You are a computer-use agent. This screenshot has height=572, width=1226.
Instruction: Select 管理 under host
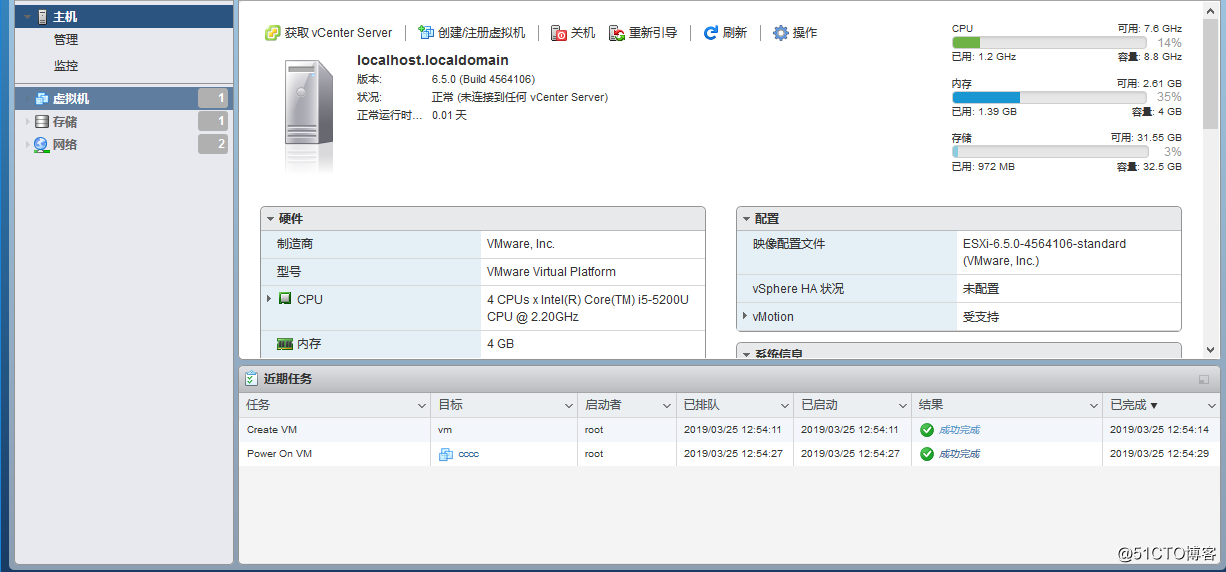point(66,40)
